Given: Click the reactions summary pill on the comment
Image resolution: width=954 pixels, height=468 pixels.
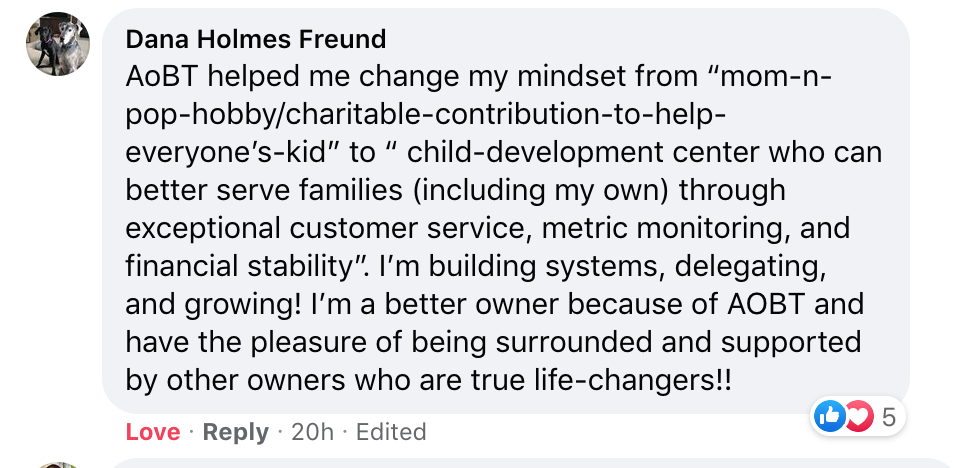Looking at the screenshot, I should 858,417.
